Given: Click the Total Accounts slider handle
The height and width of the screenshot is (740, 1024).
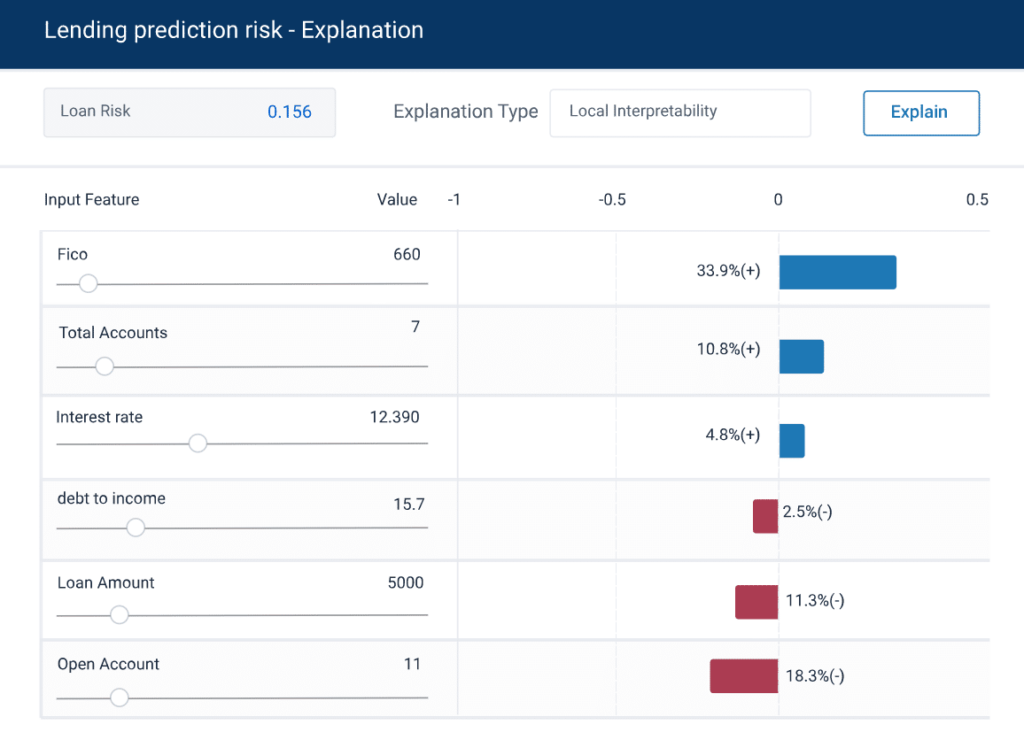Looking at the screenshot, I should pos(104,366).
